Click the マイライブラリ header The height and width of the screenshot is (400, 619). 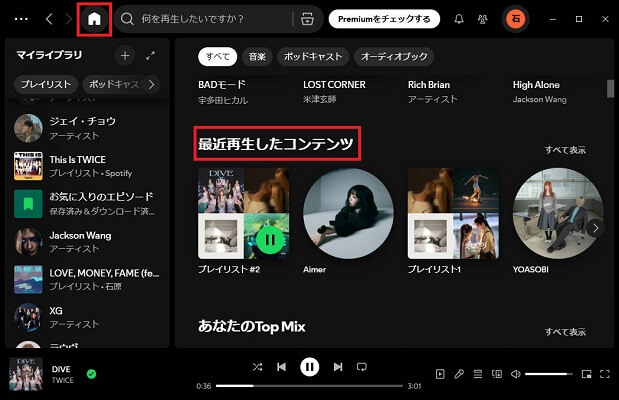point(49,55)
